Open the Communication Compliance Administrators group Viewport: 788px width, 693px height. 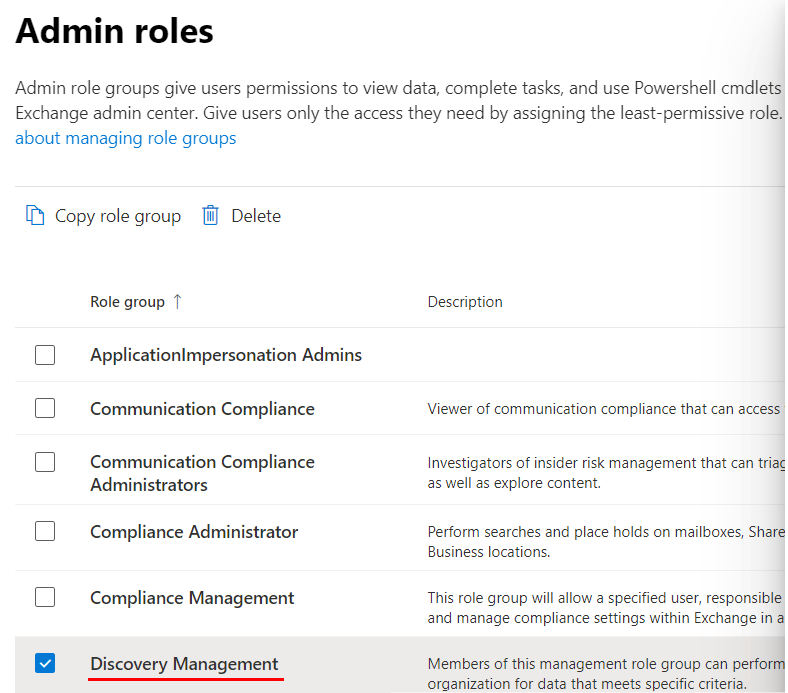click(x=202, y=473)
